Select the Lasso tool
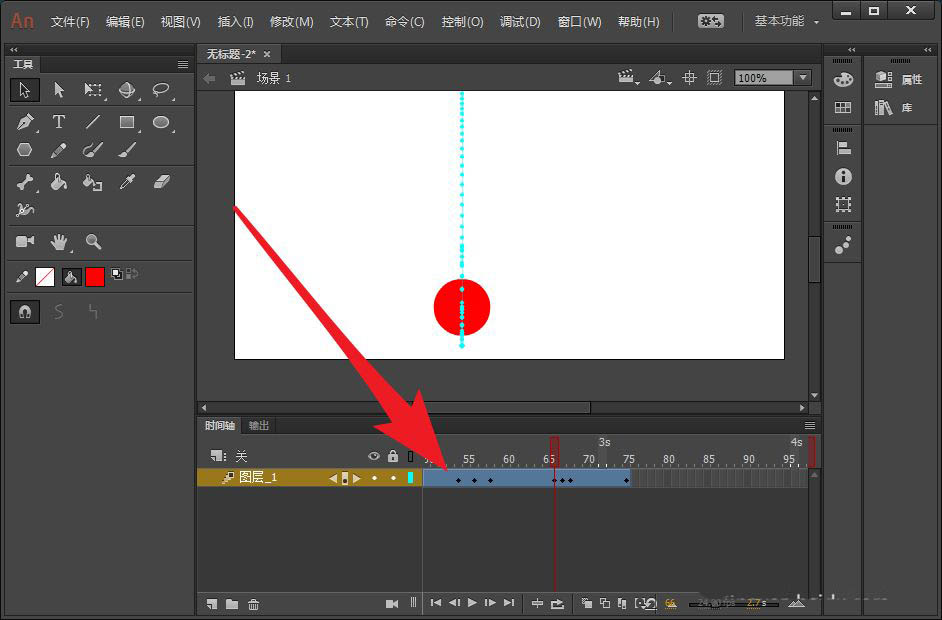The width and height of the screenshot is (942, 620). click(161, 90)
